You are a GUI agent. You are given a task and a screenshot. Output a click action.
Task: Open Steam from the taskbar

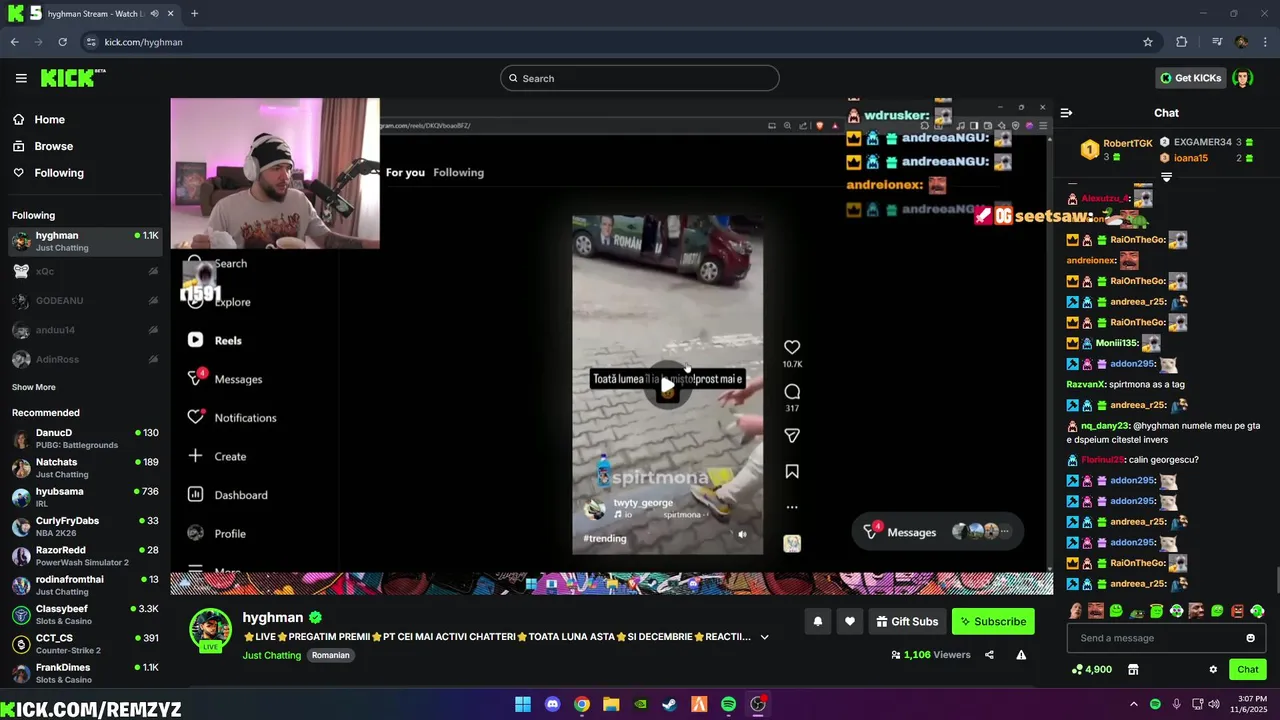[x=669, y=704]
